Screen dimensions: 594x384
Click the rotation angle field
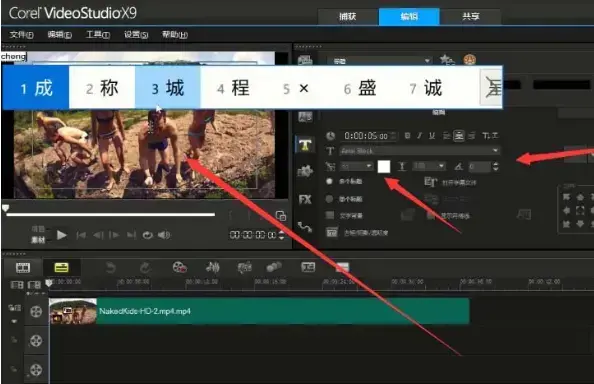pos(480,166)
